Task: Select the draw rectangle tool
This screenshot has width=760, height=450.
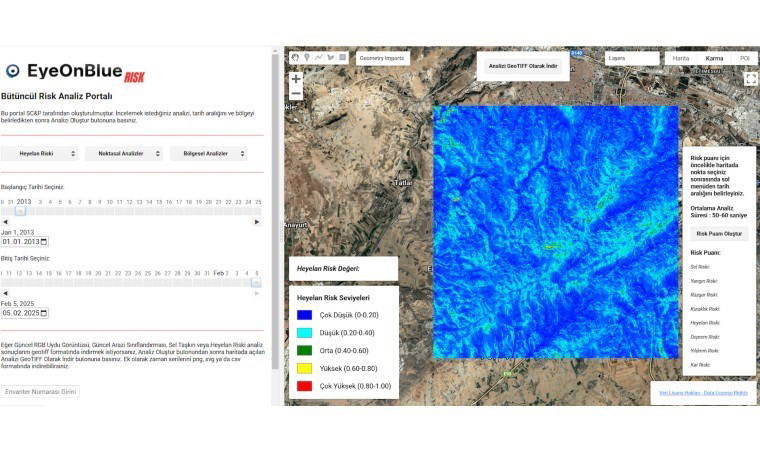Action: click(x=343, y=58)
